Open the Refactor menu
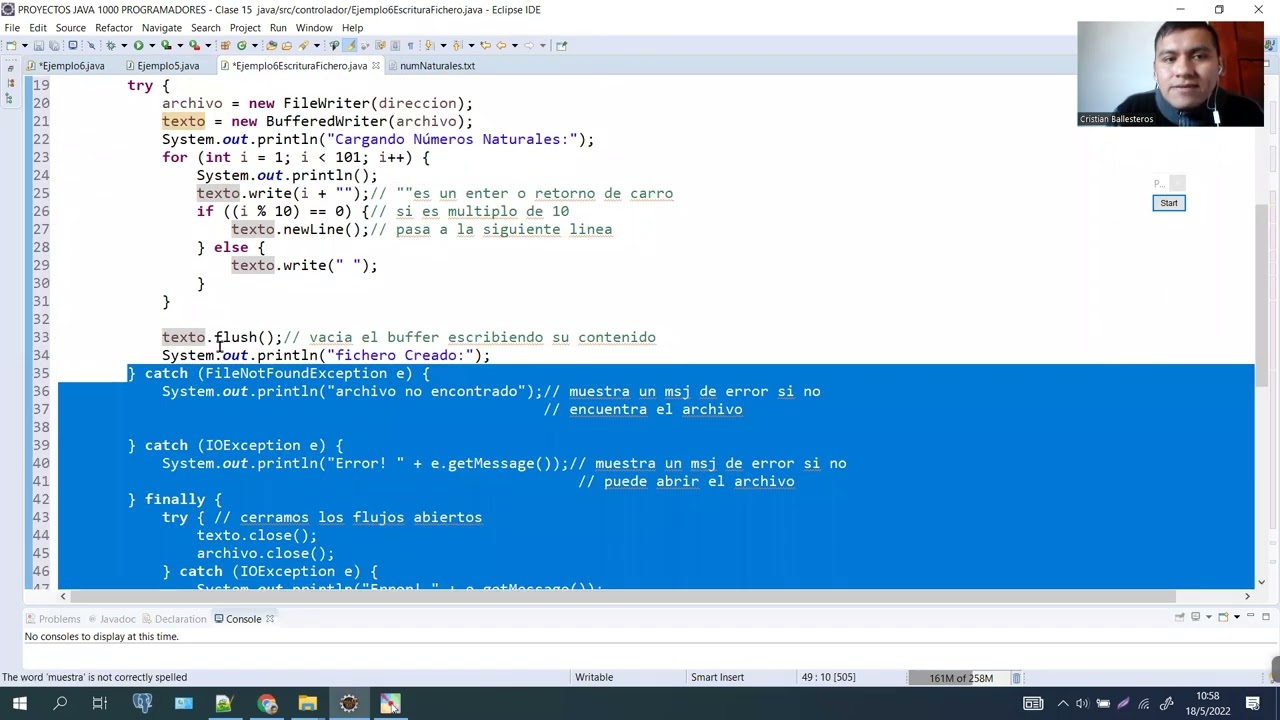1280x720 pixels. (x=114, y=28)
